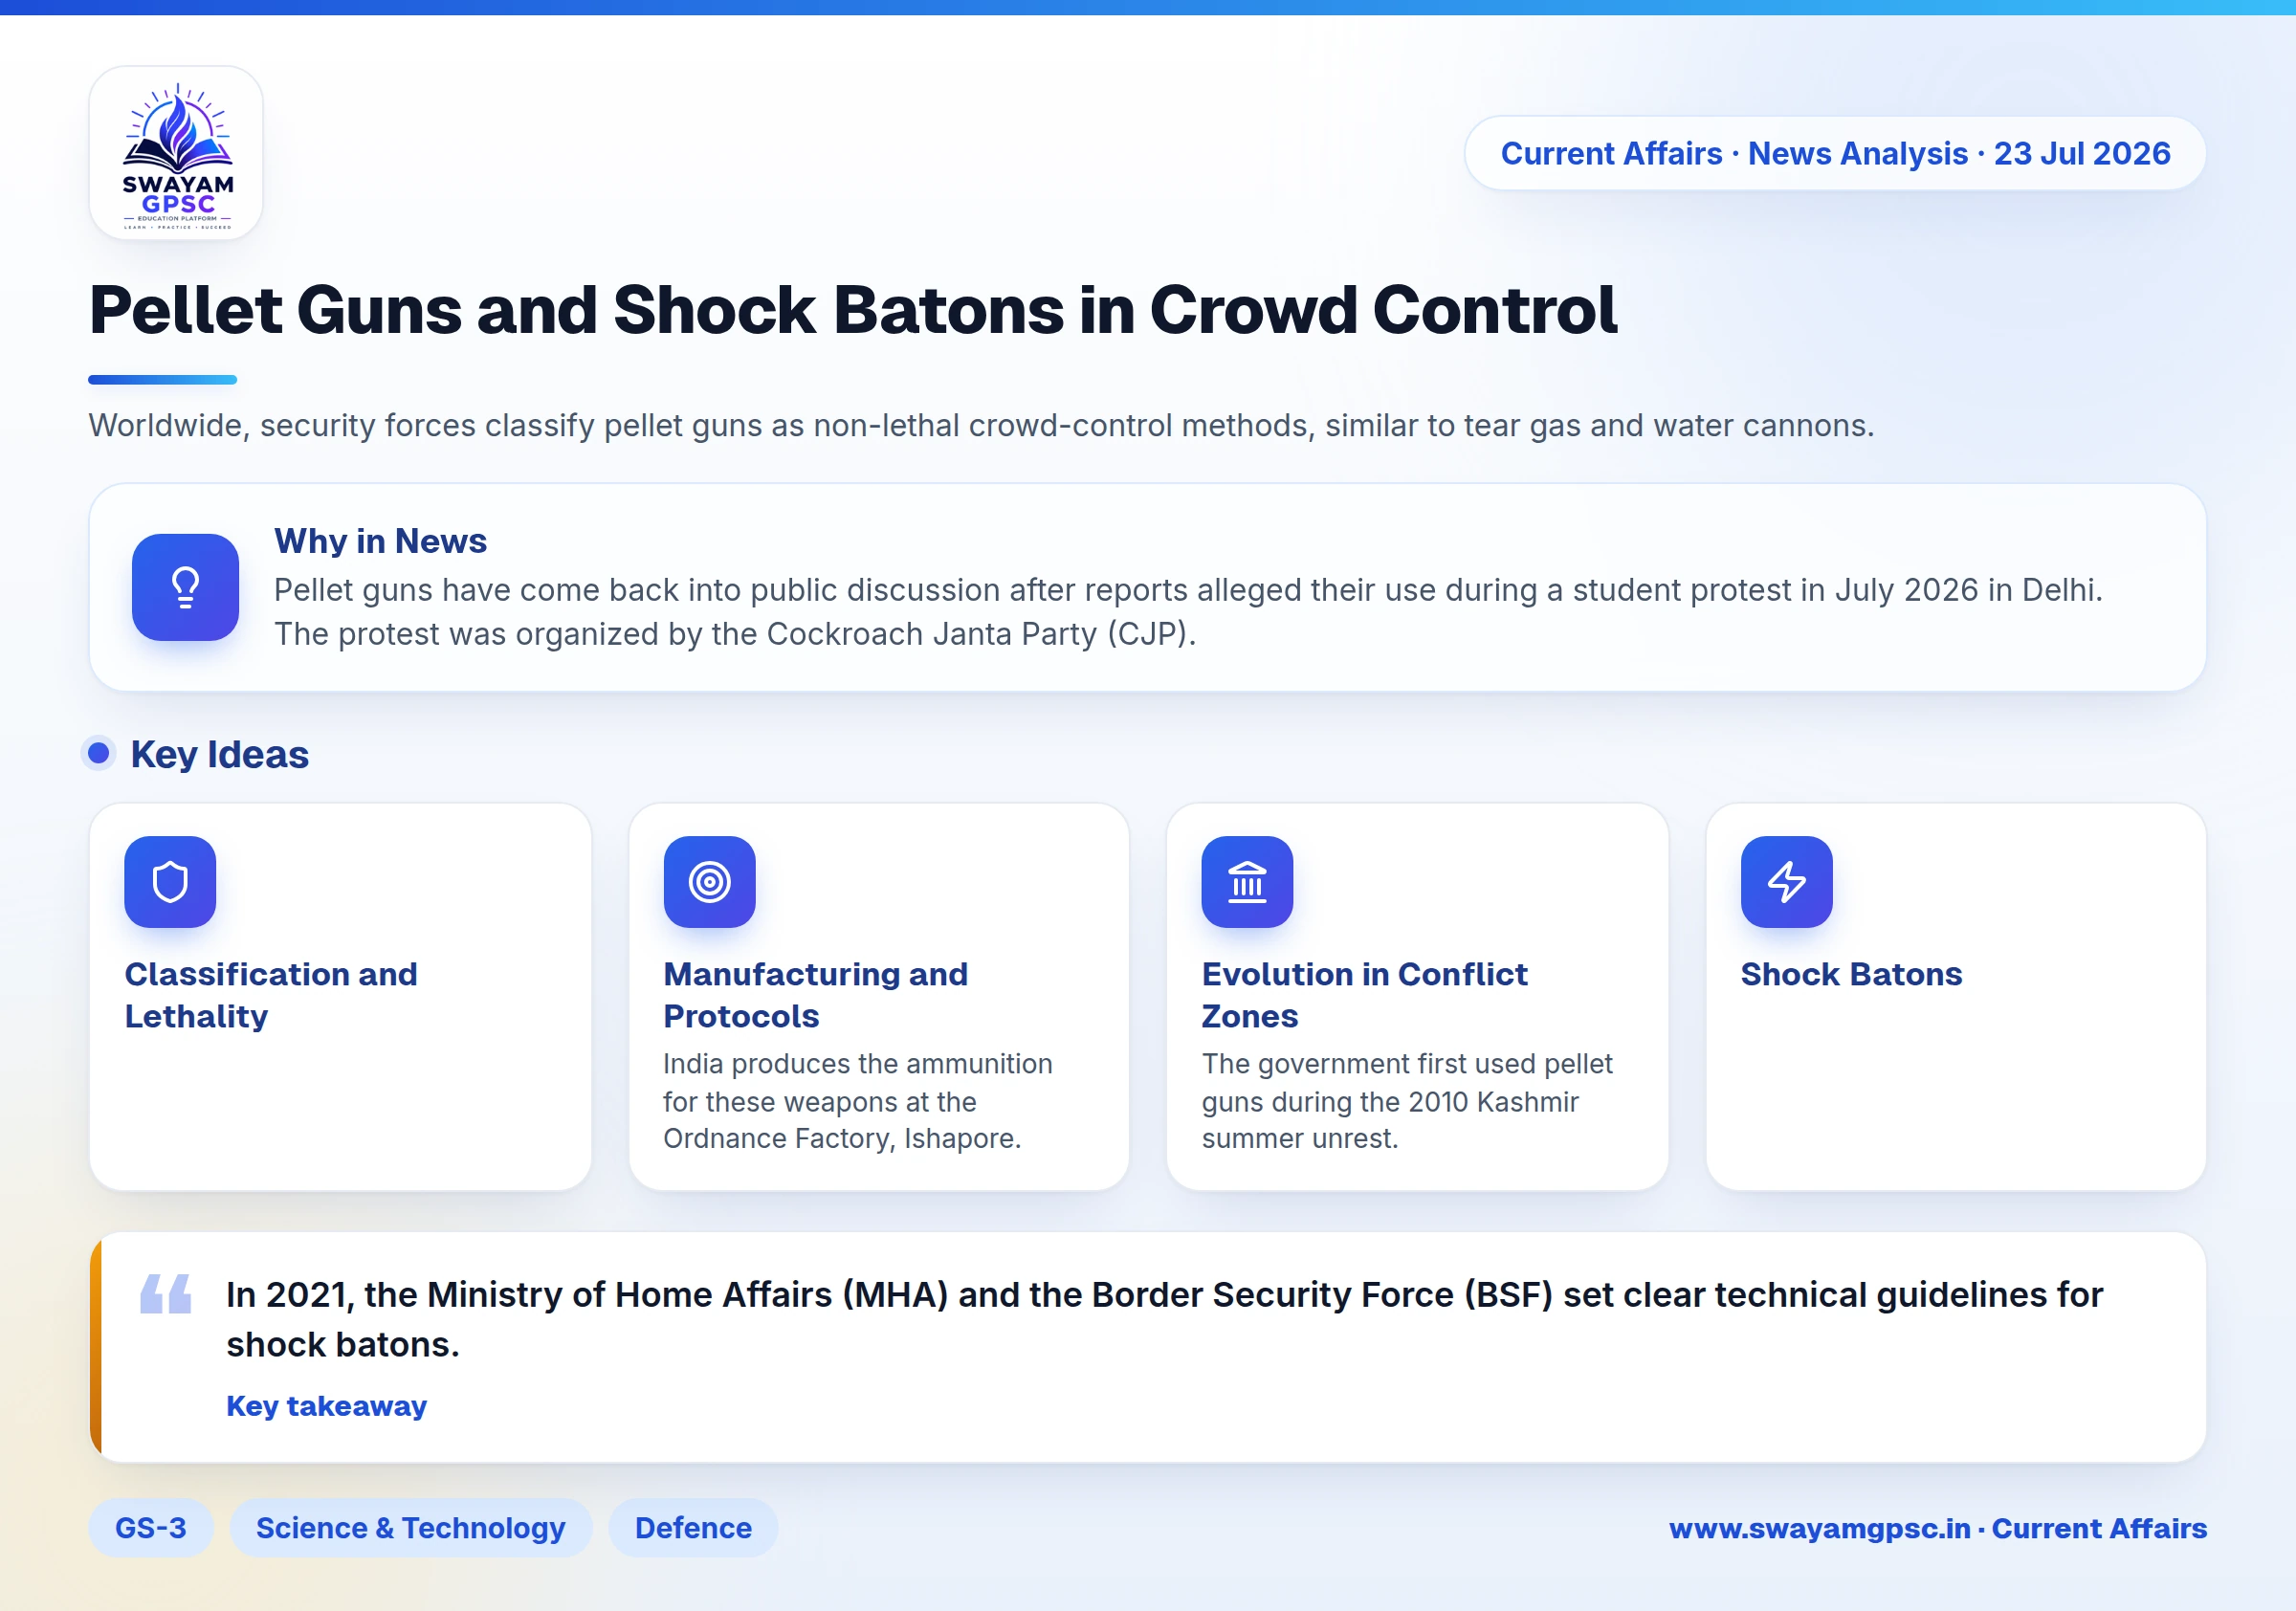Click the lightbulb icon beside Why in News

coord(185,587)
